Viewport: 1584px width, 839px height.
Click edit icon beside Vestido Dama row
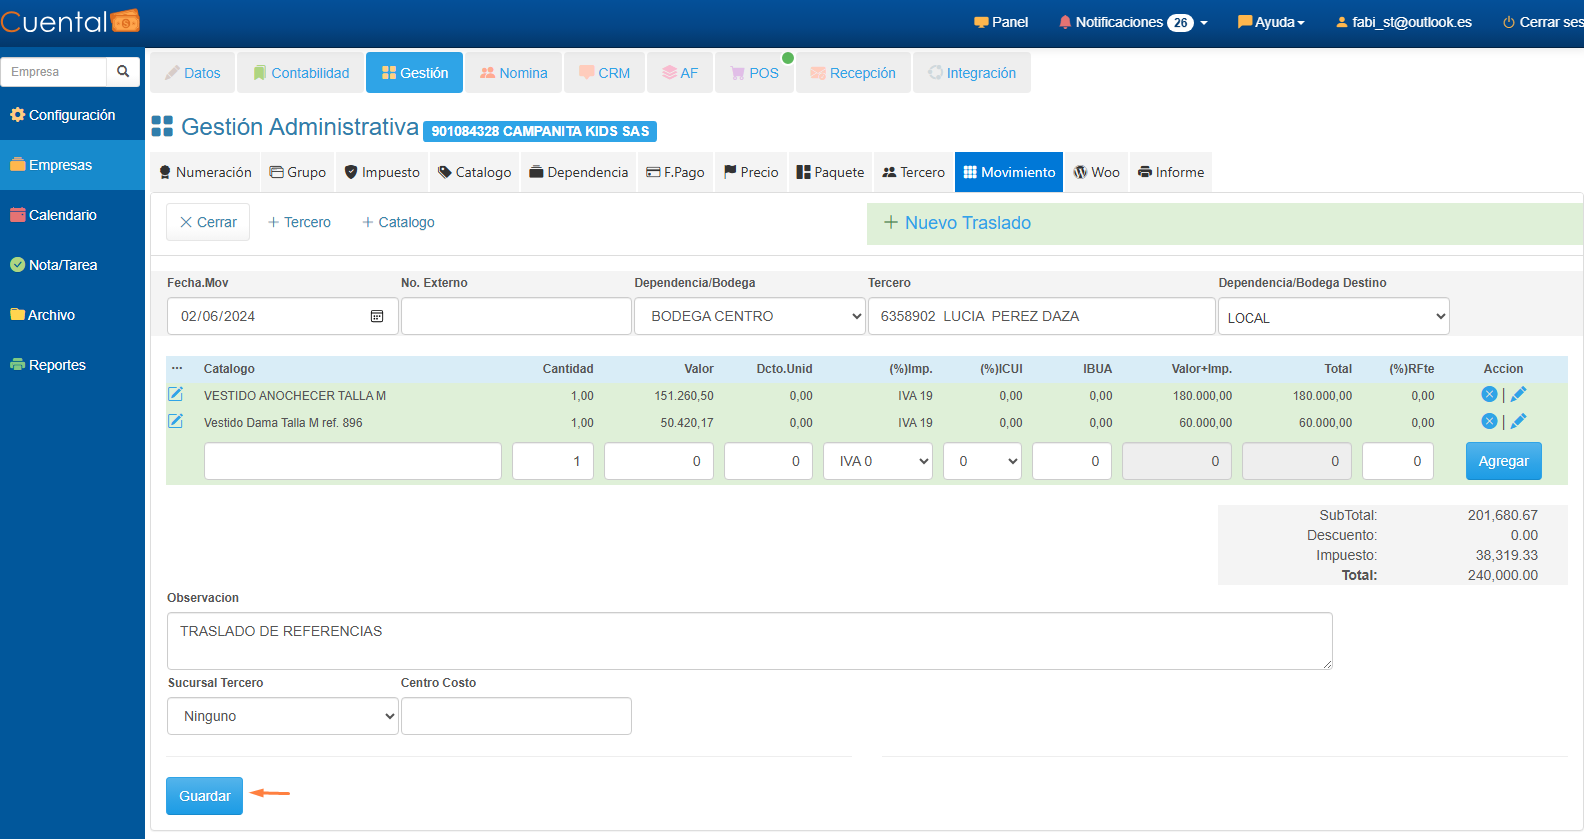coord(175,421)
